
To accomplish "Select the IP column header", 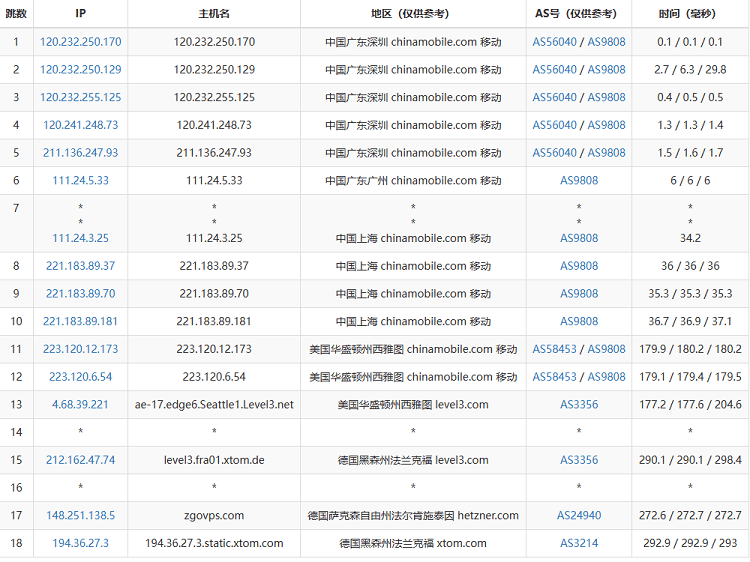I will click(x=80, y=13).
